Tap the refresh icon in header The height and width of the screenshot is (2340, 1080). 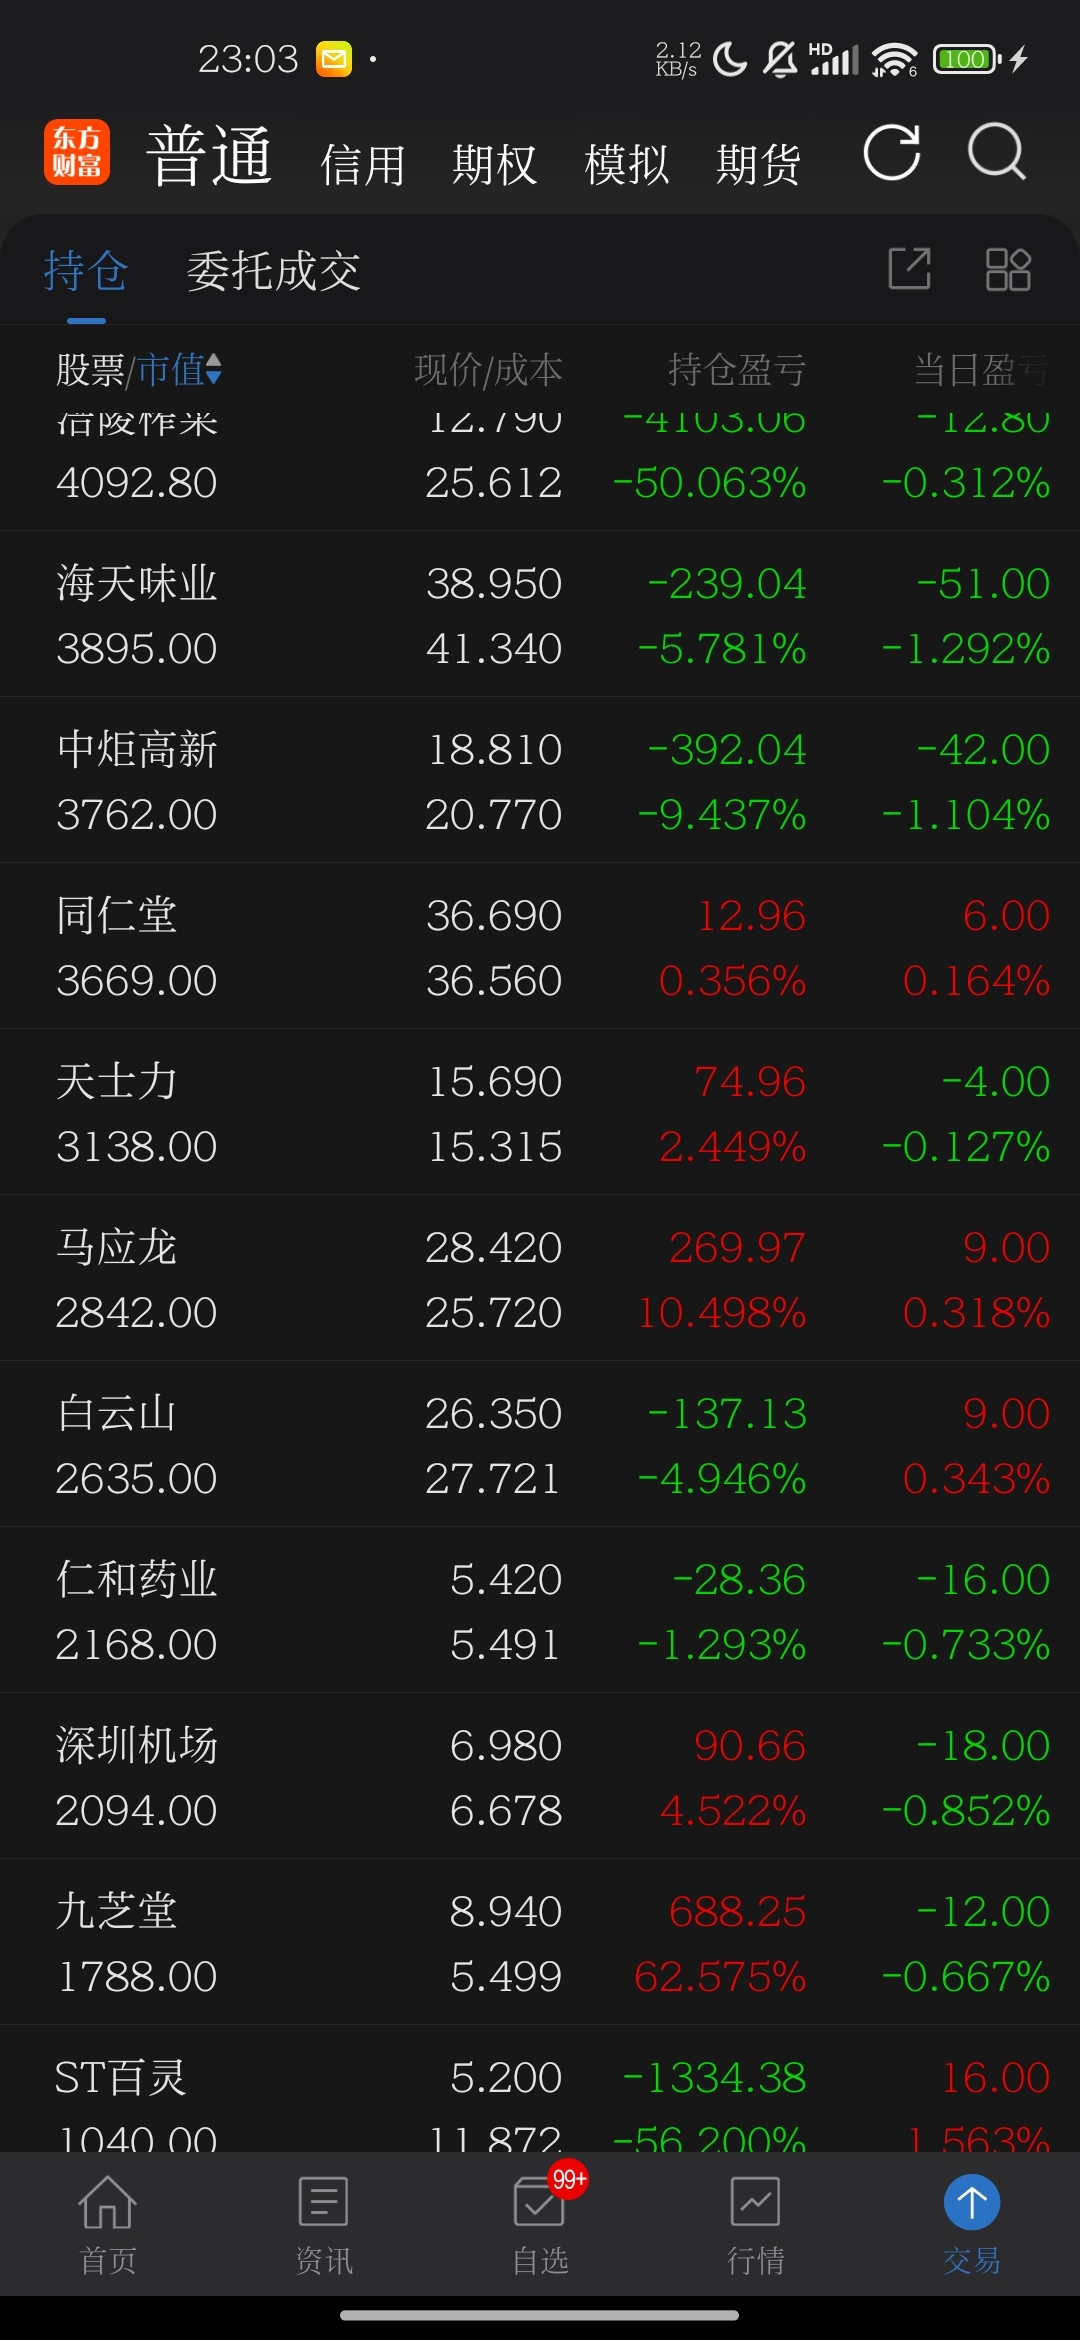892,153
